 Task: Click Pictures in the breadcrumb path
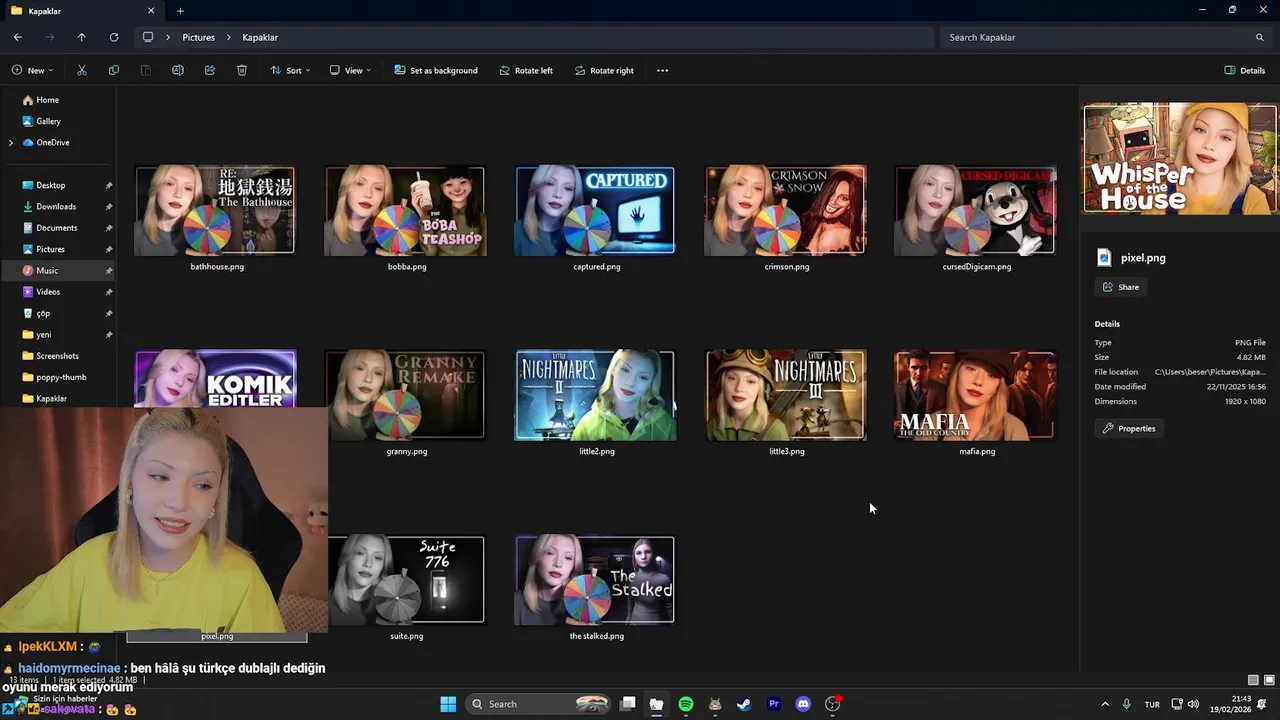click(x=198, y=37)
